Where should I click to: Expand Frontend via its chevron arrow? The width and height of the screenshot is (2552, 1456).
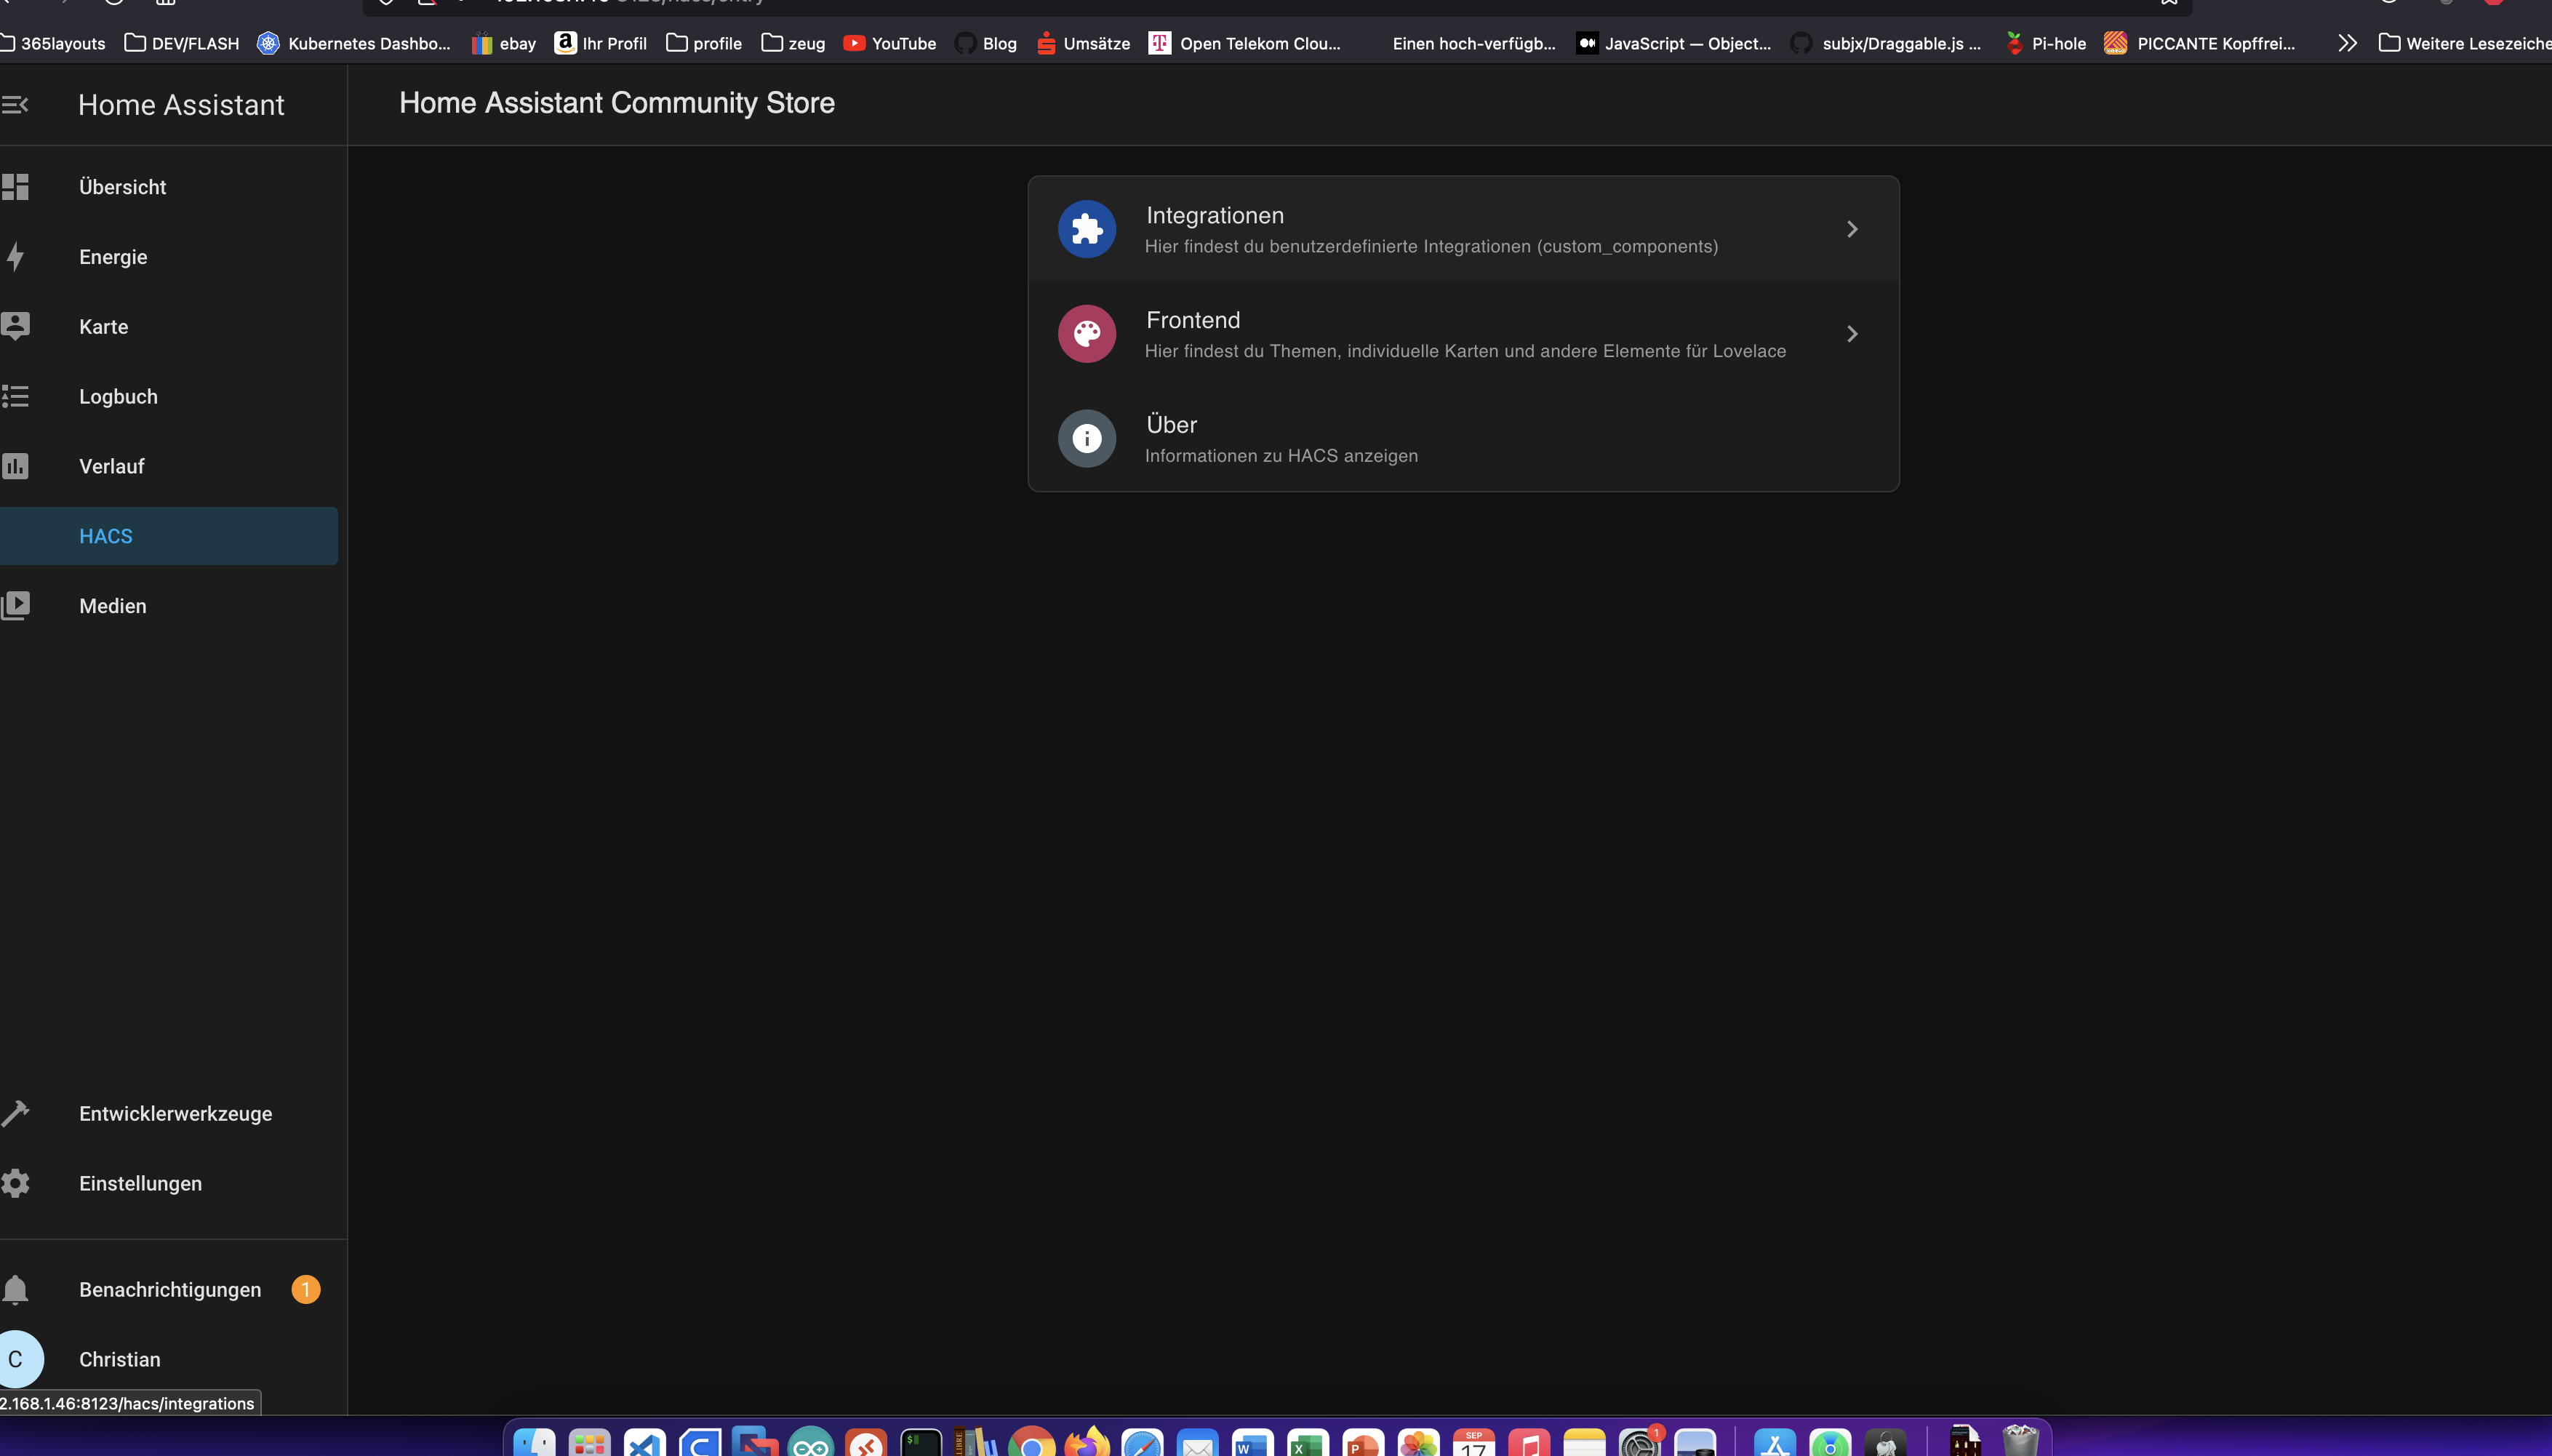coord(1852,334)
